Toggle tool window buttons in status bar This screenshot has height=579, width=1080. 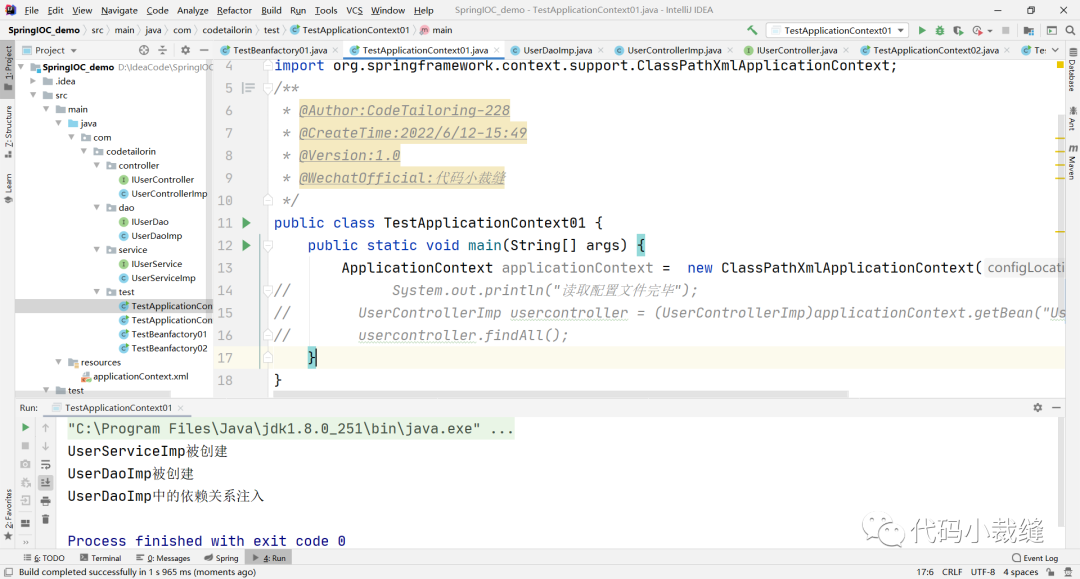coord(8,572)
